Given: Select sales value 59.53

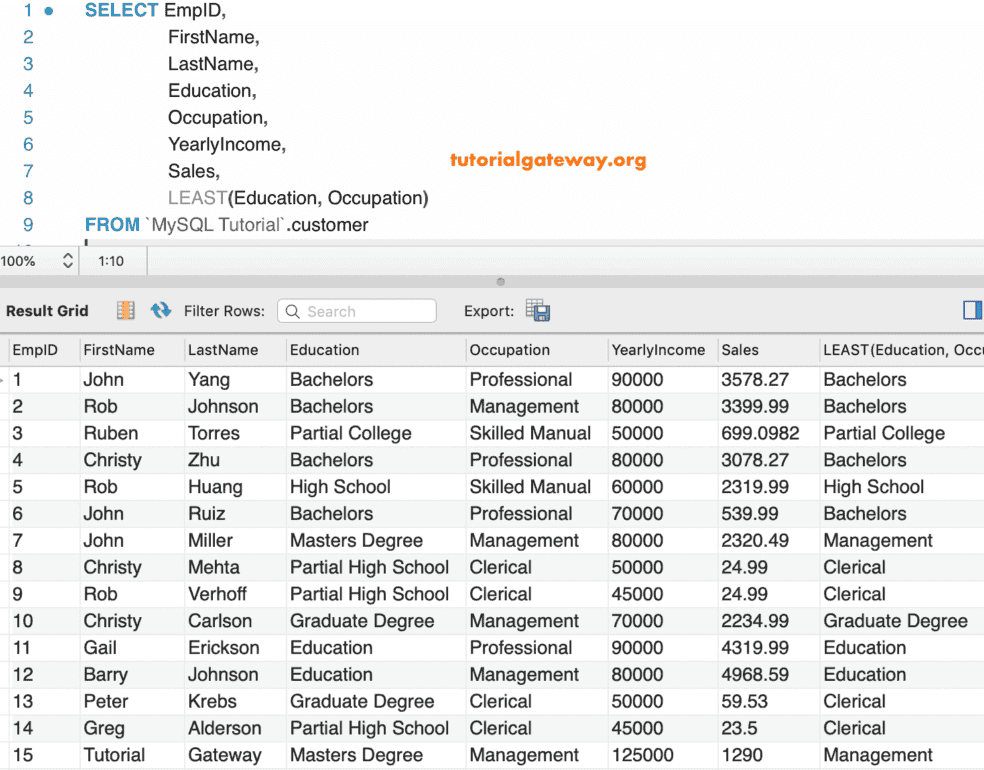Looking at the screenshot, I should coord(744,702).
